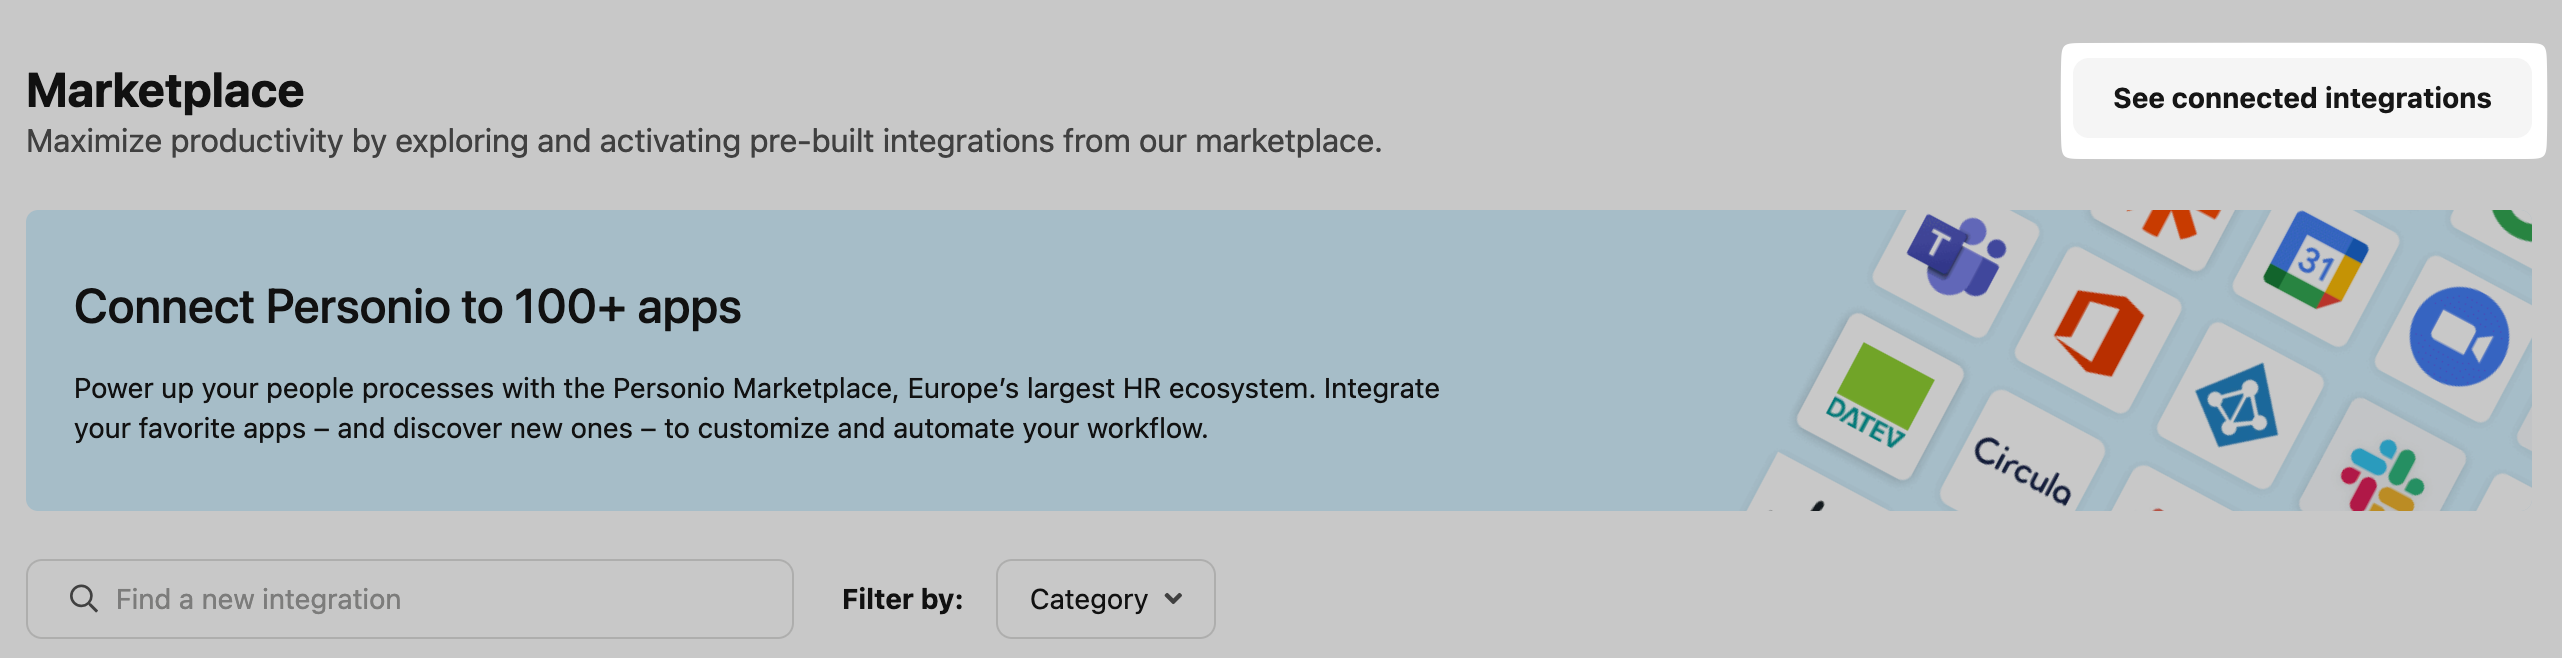The width and height of the screenshot is (2562, 658).
Task: Open See connected integrations
Action: [x=2301, y=99]
